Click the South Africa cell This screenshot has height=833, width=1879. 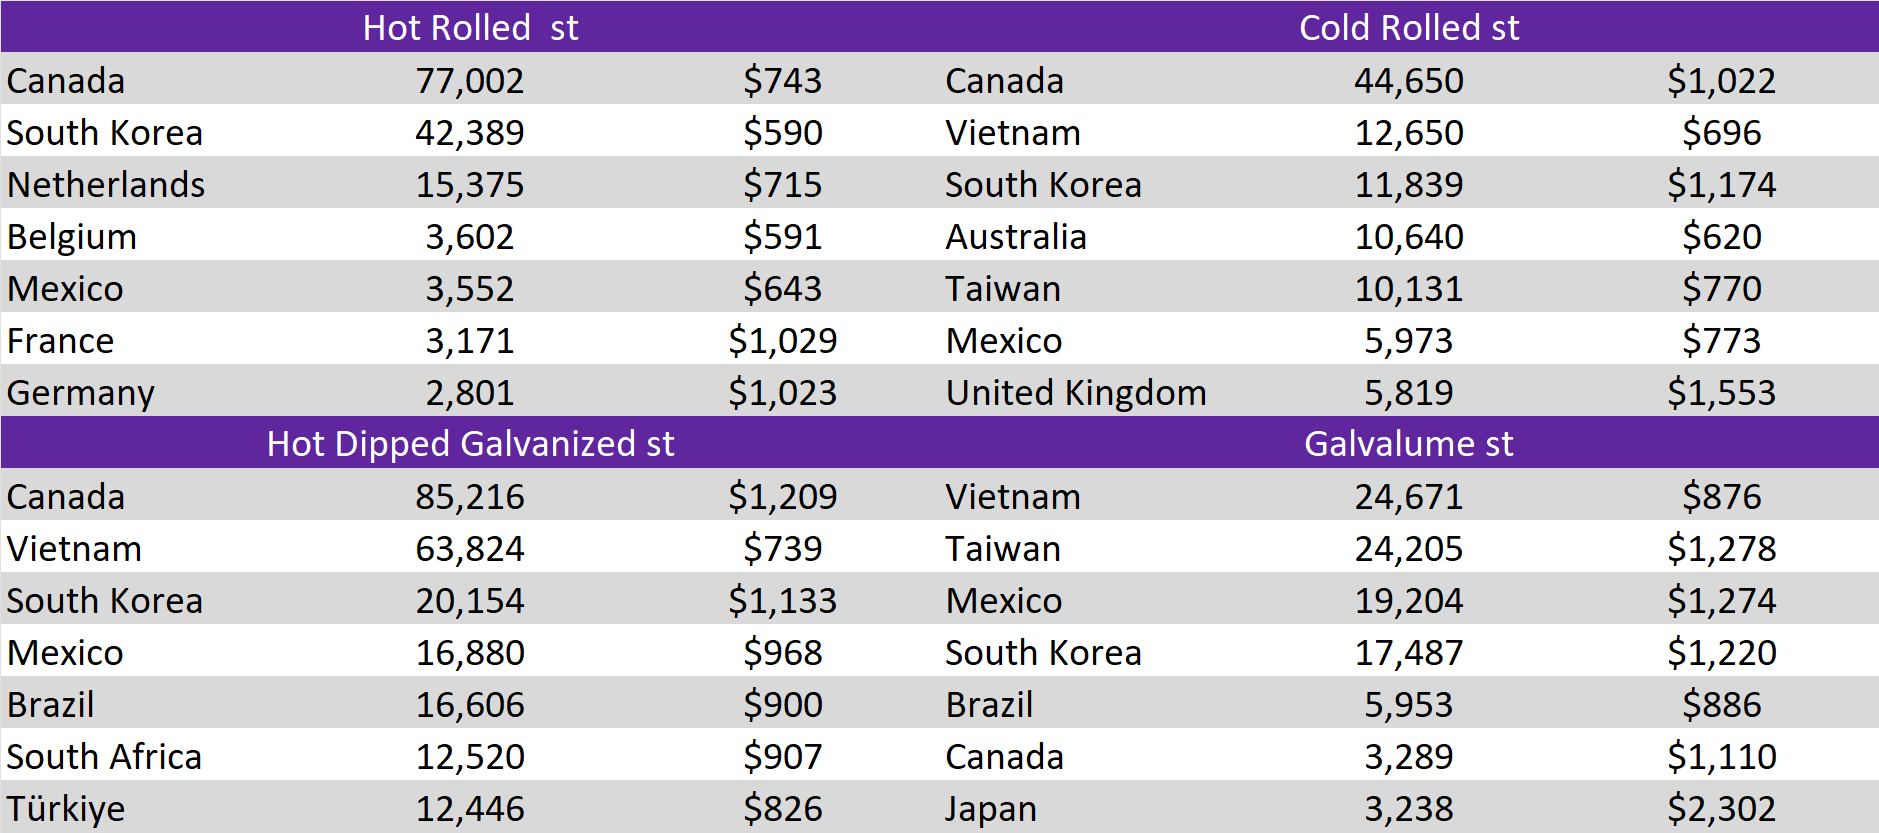click(x=104, y=757)
